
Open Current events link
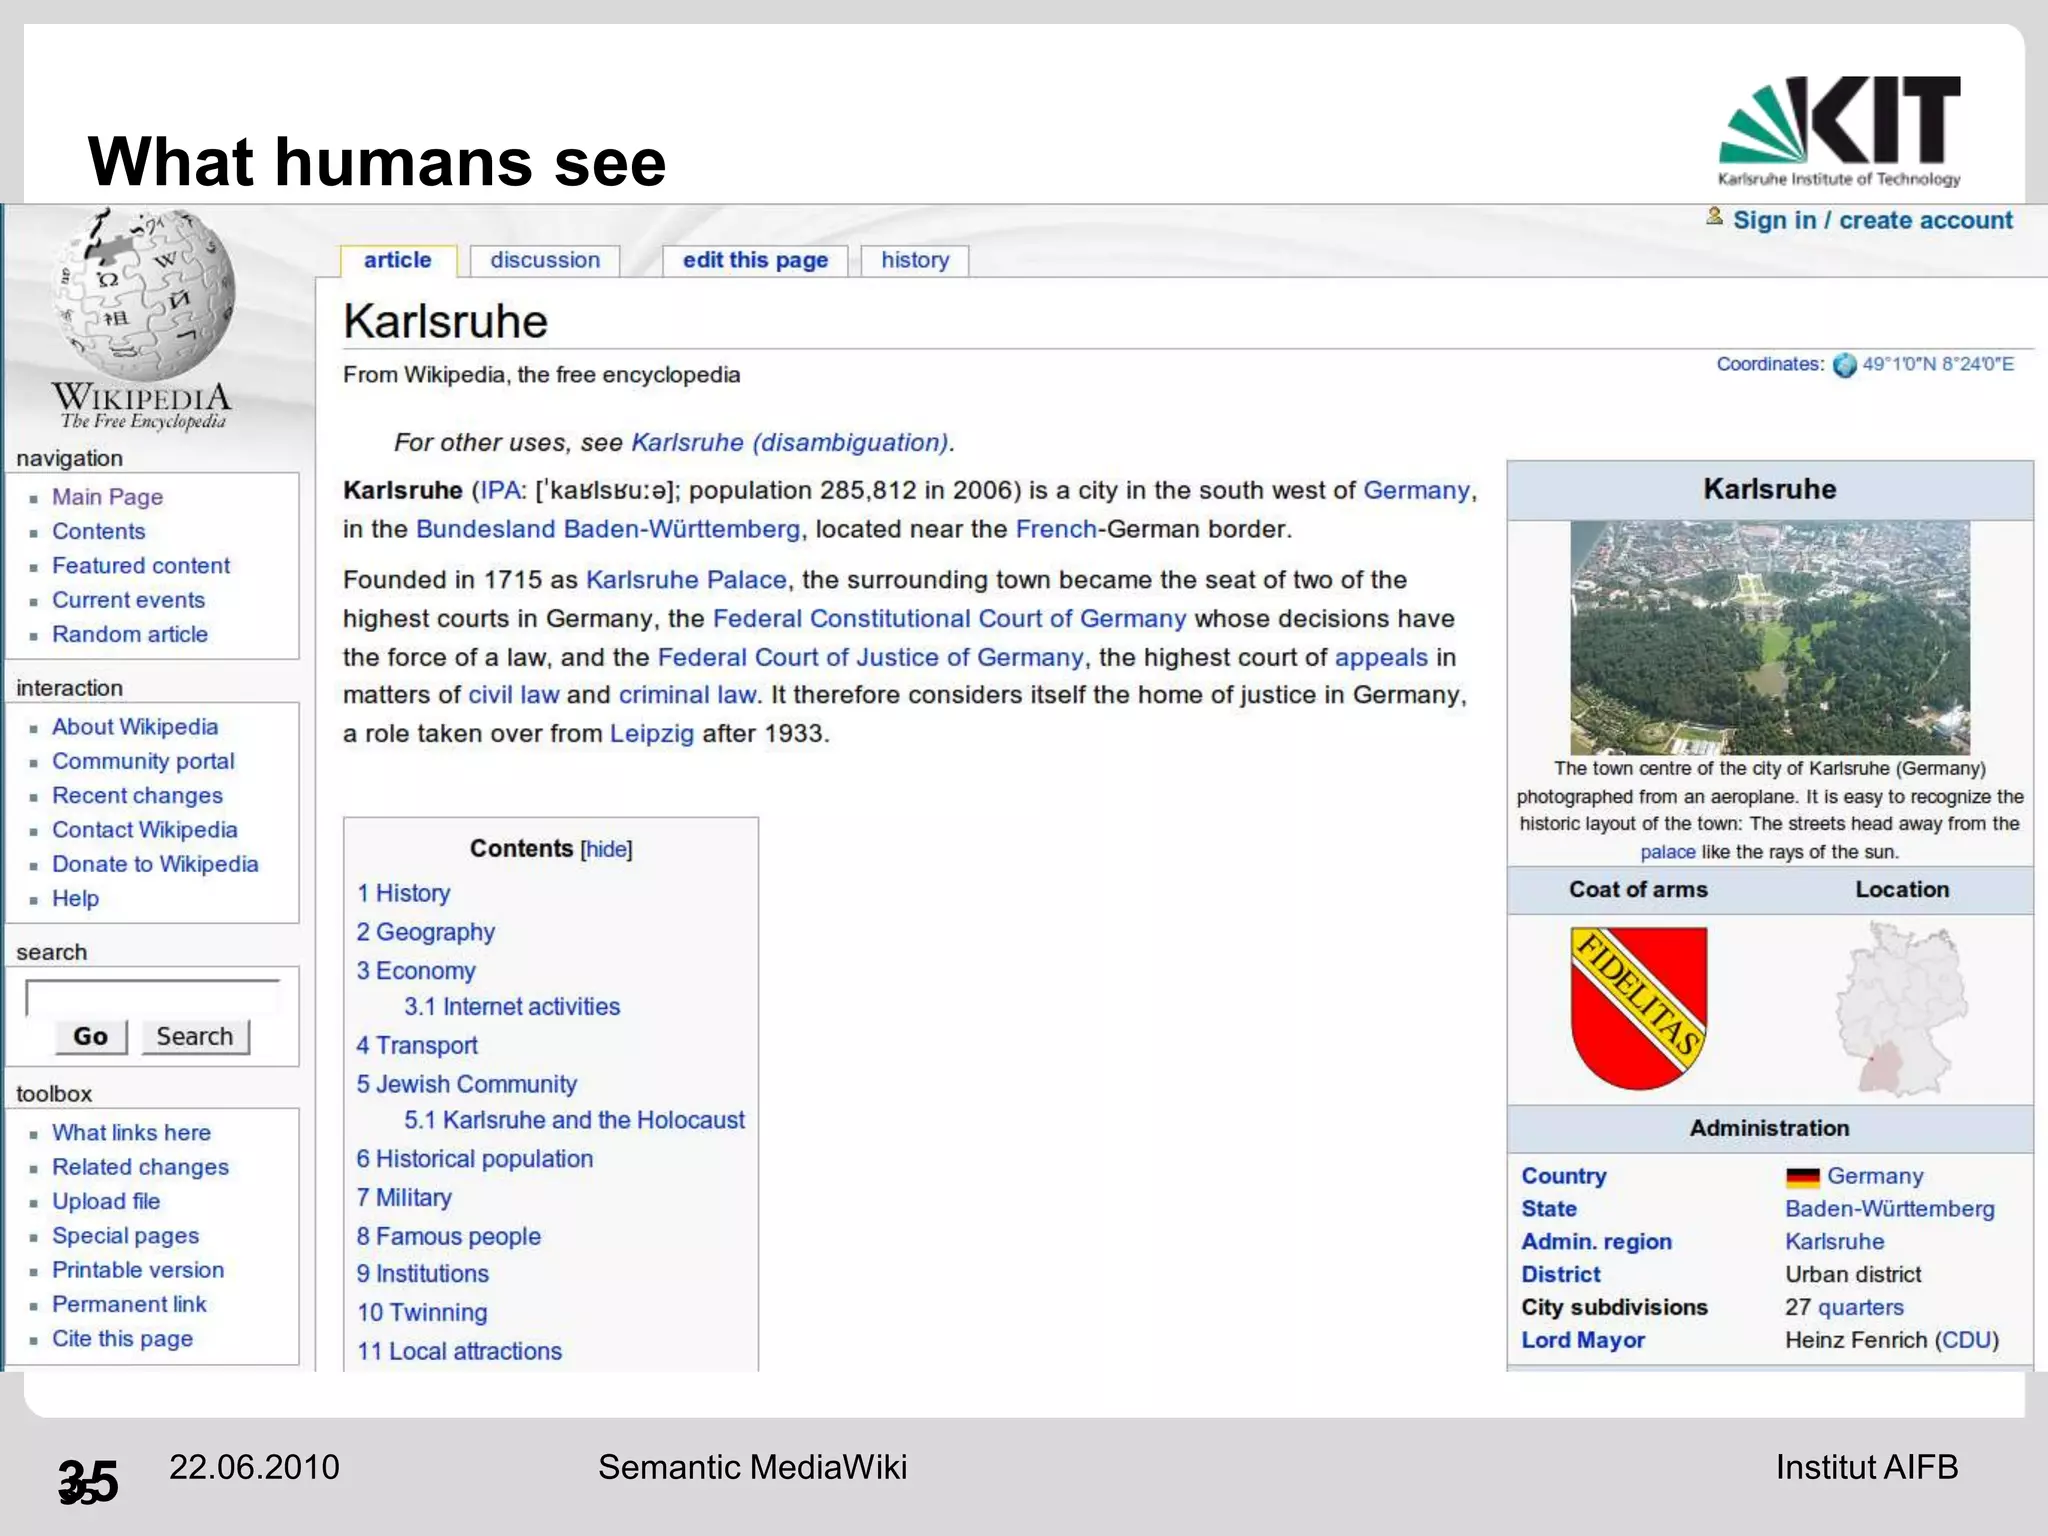click(128, 600)
